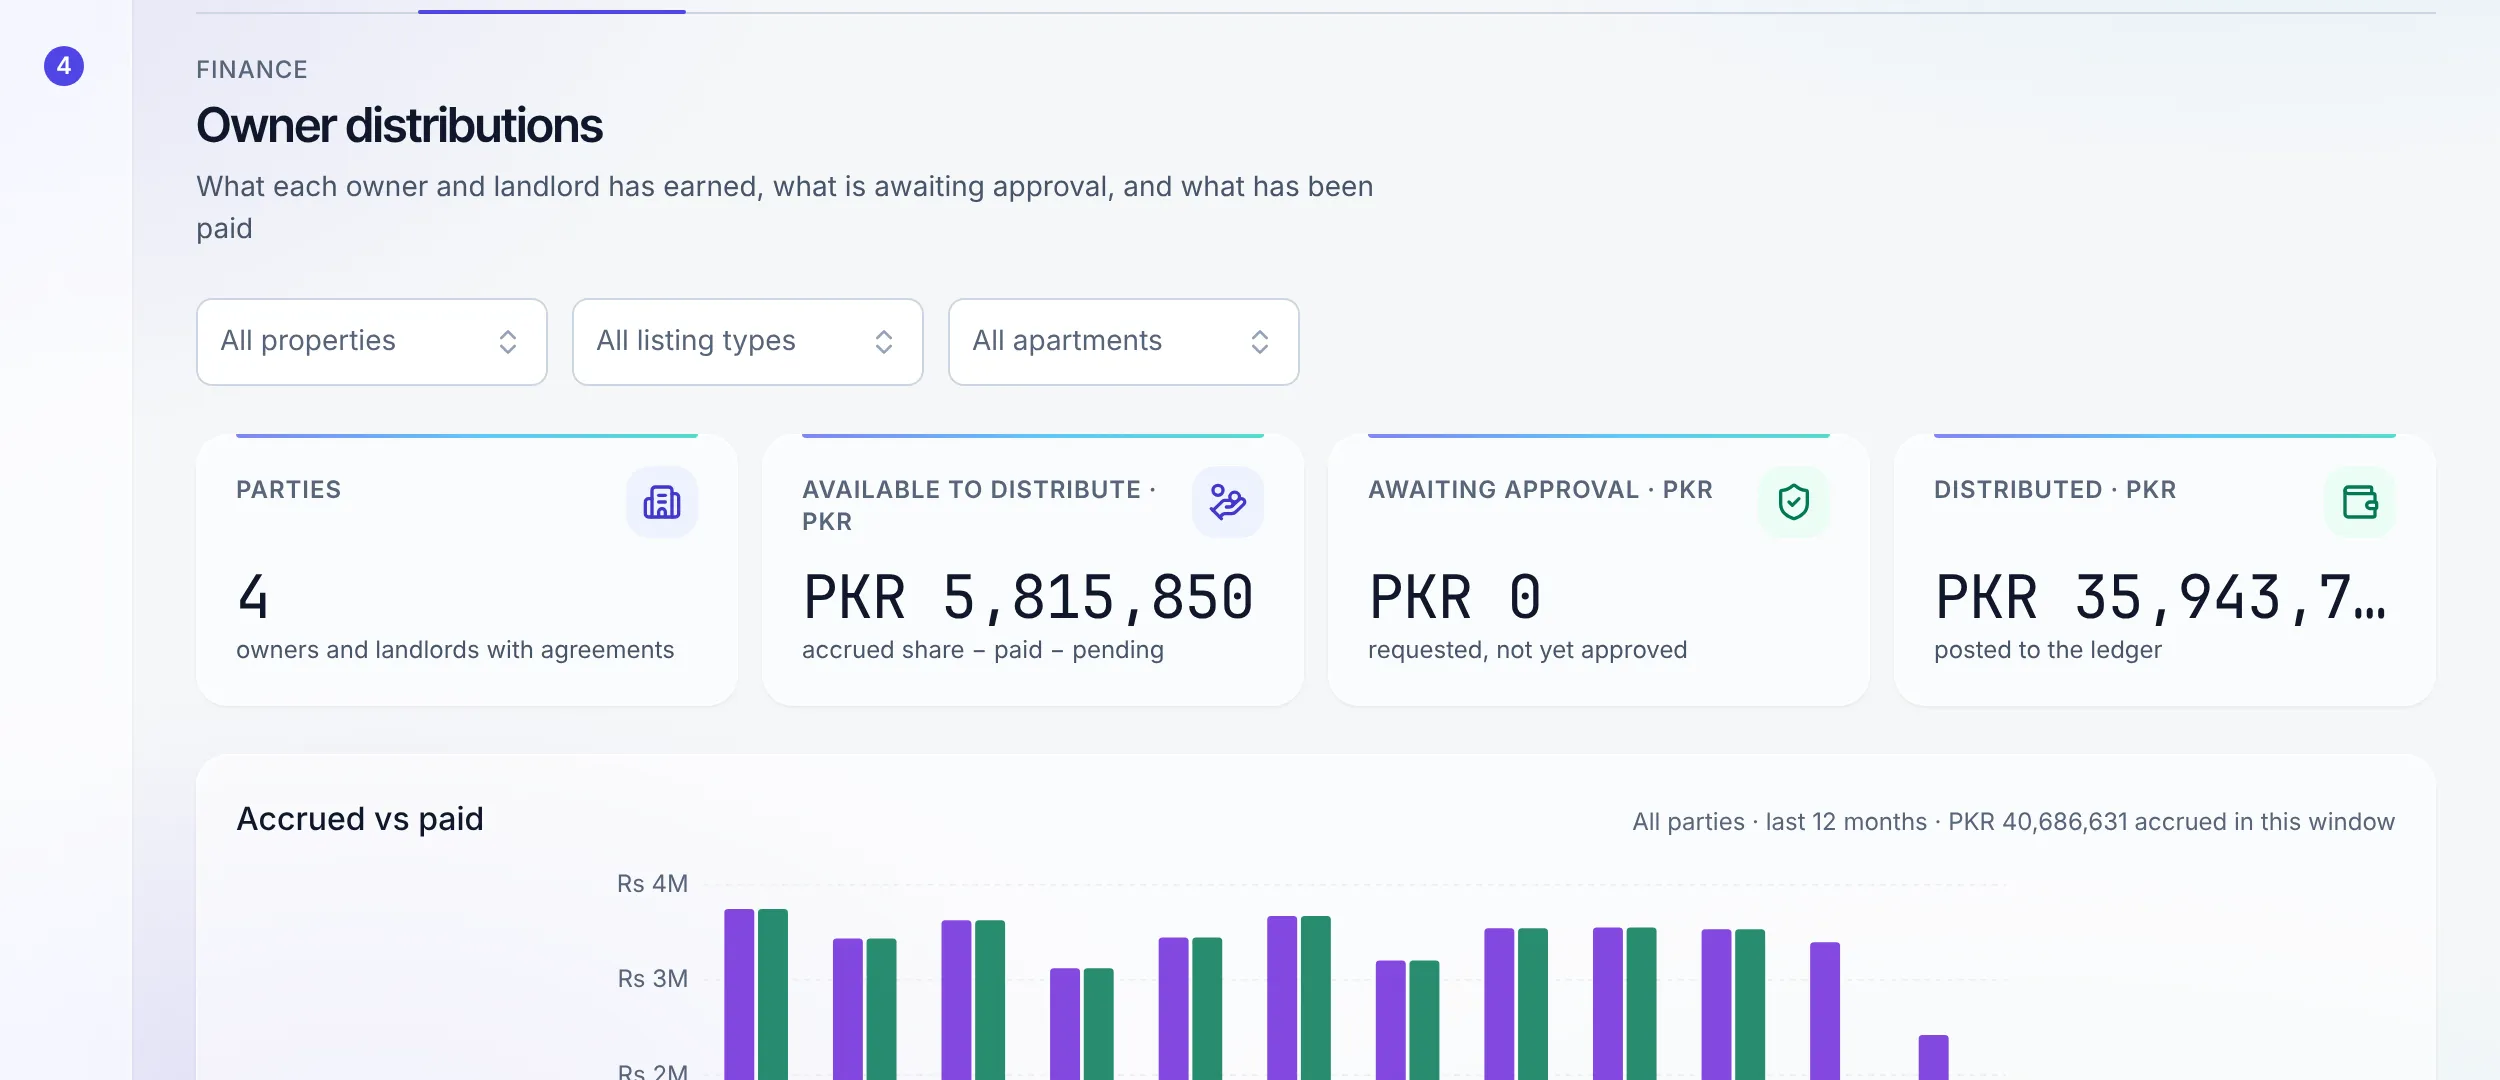2500x1080 pixels.
Task: Click the Rs 4M axis label
Action: (652, 884)
